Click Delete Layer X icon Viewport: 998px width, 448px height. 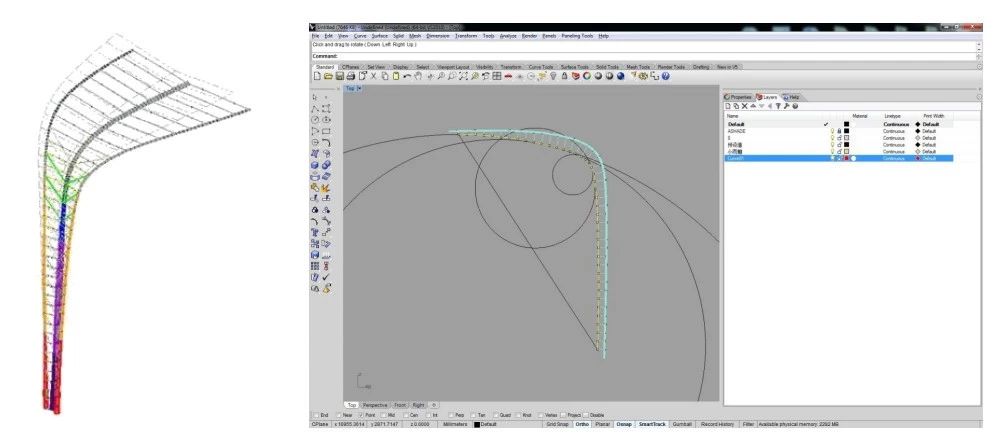pos(745,106)
